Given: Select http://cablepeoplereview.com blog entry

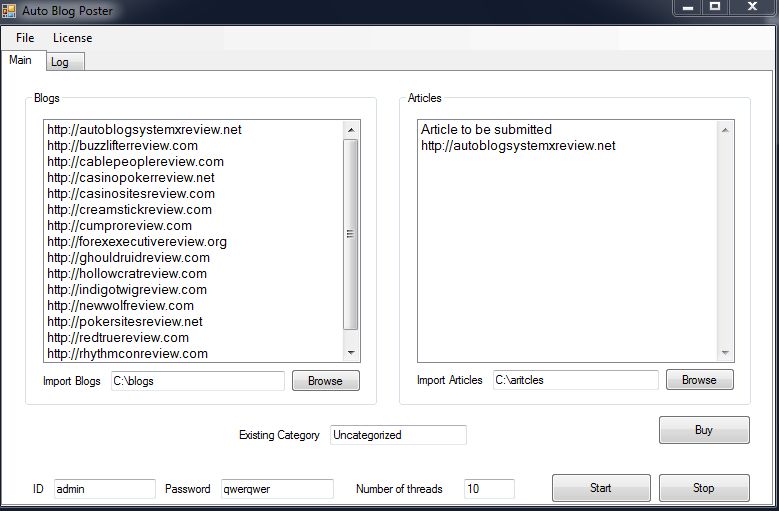Looking at the screenshot, I should coord(135,161).
